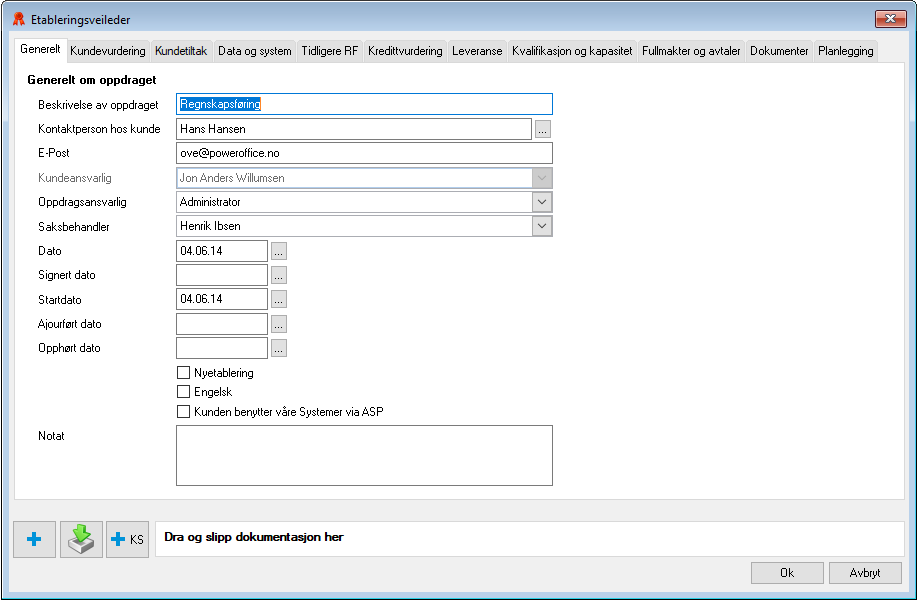918x601 pixels.
Task: Click the empty Ajourført dato field
Action: [222, 324]
